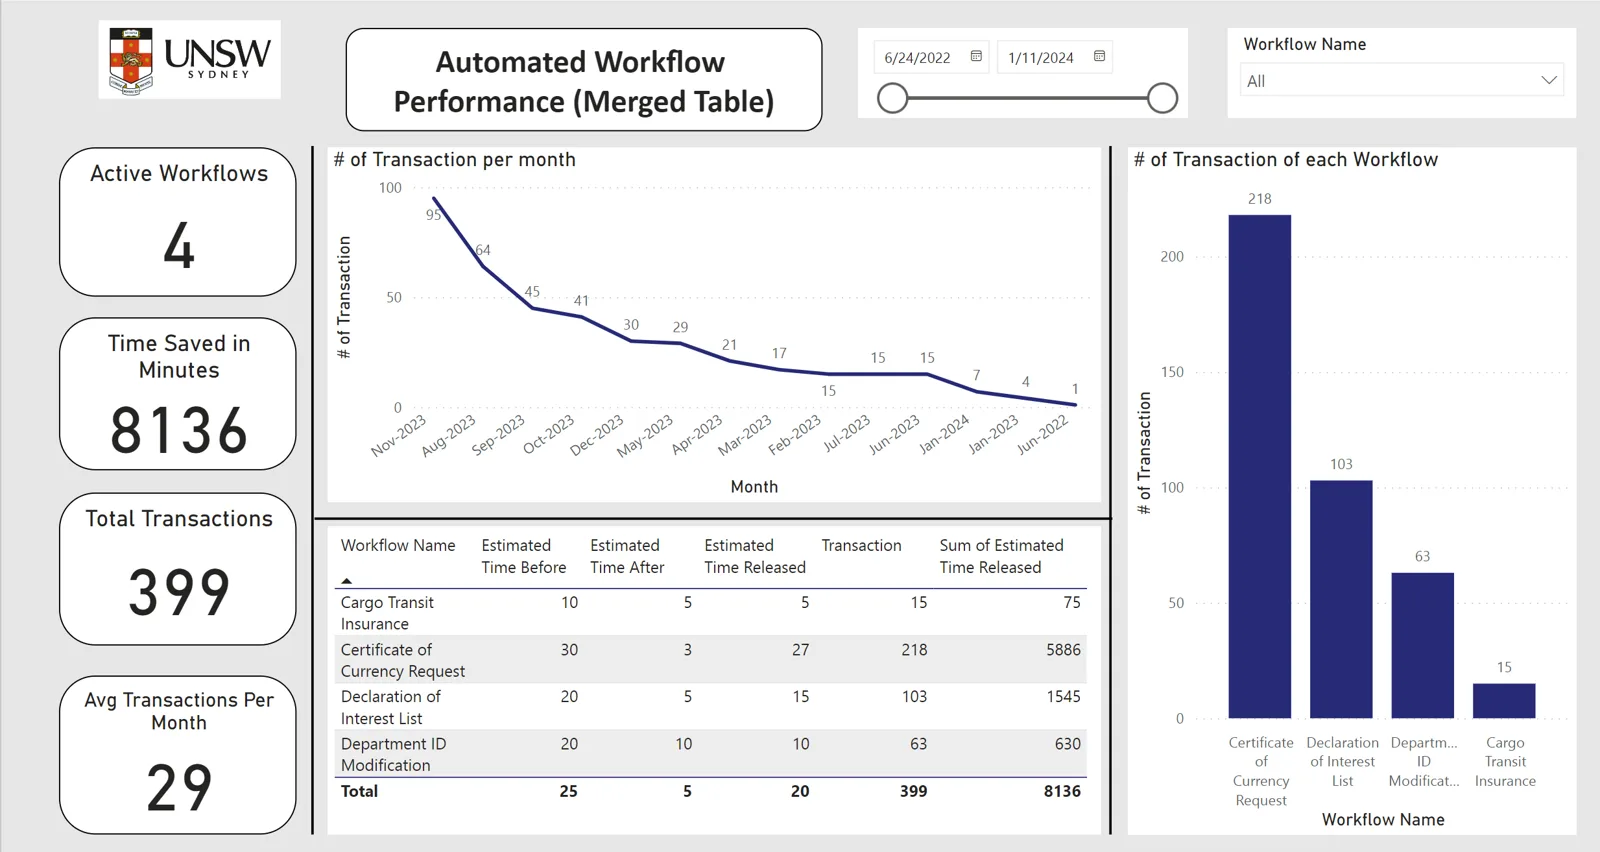1600x852 pixels.
Task: Sort table by Estimated Time Released header
Action: point(754,556)
